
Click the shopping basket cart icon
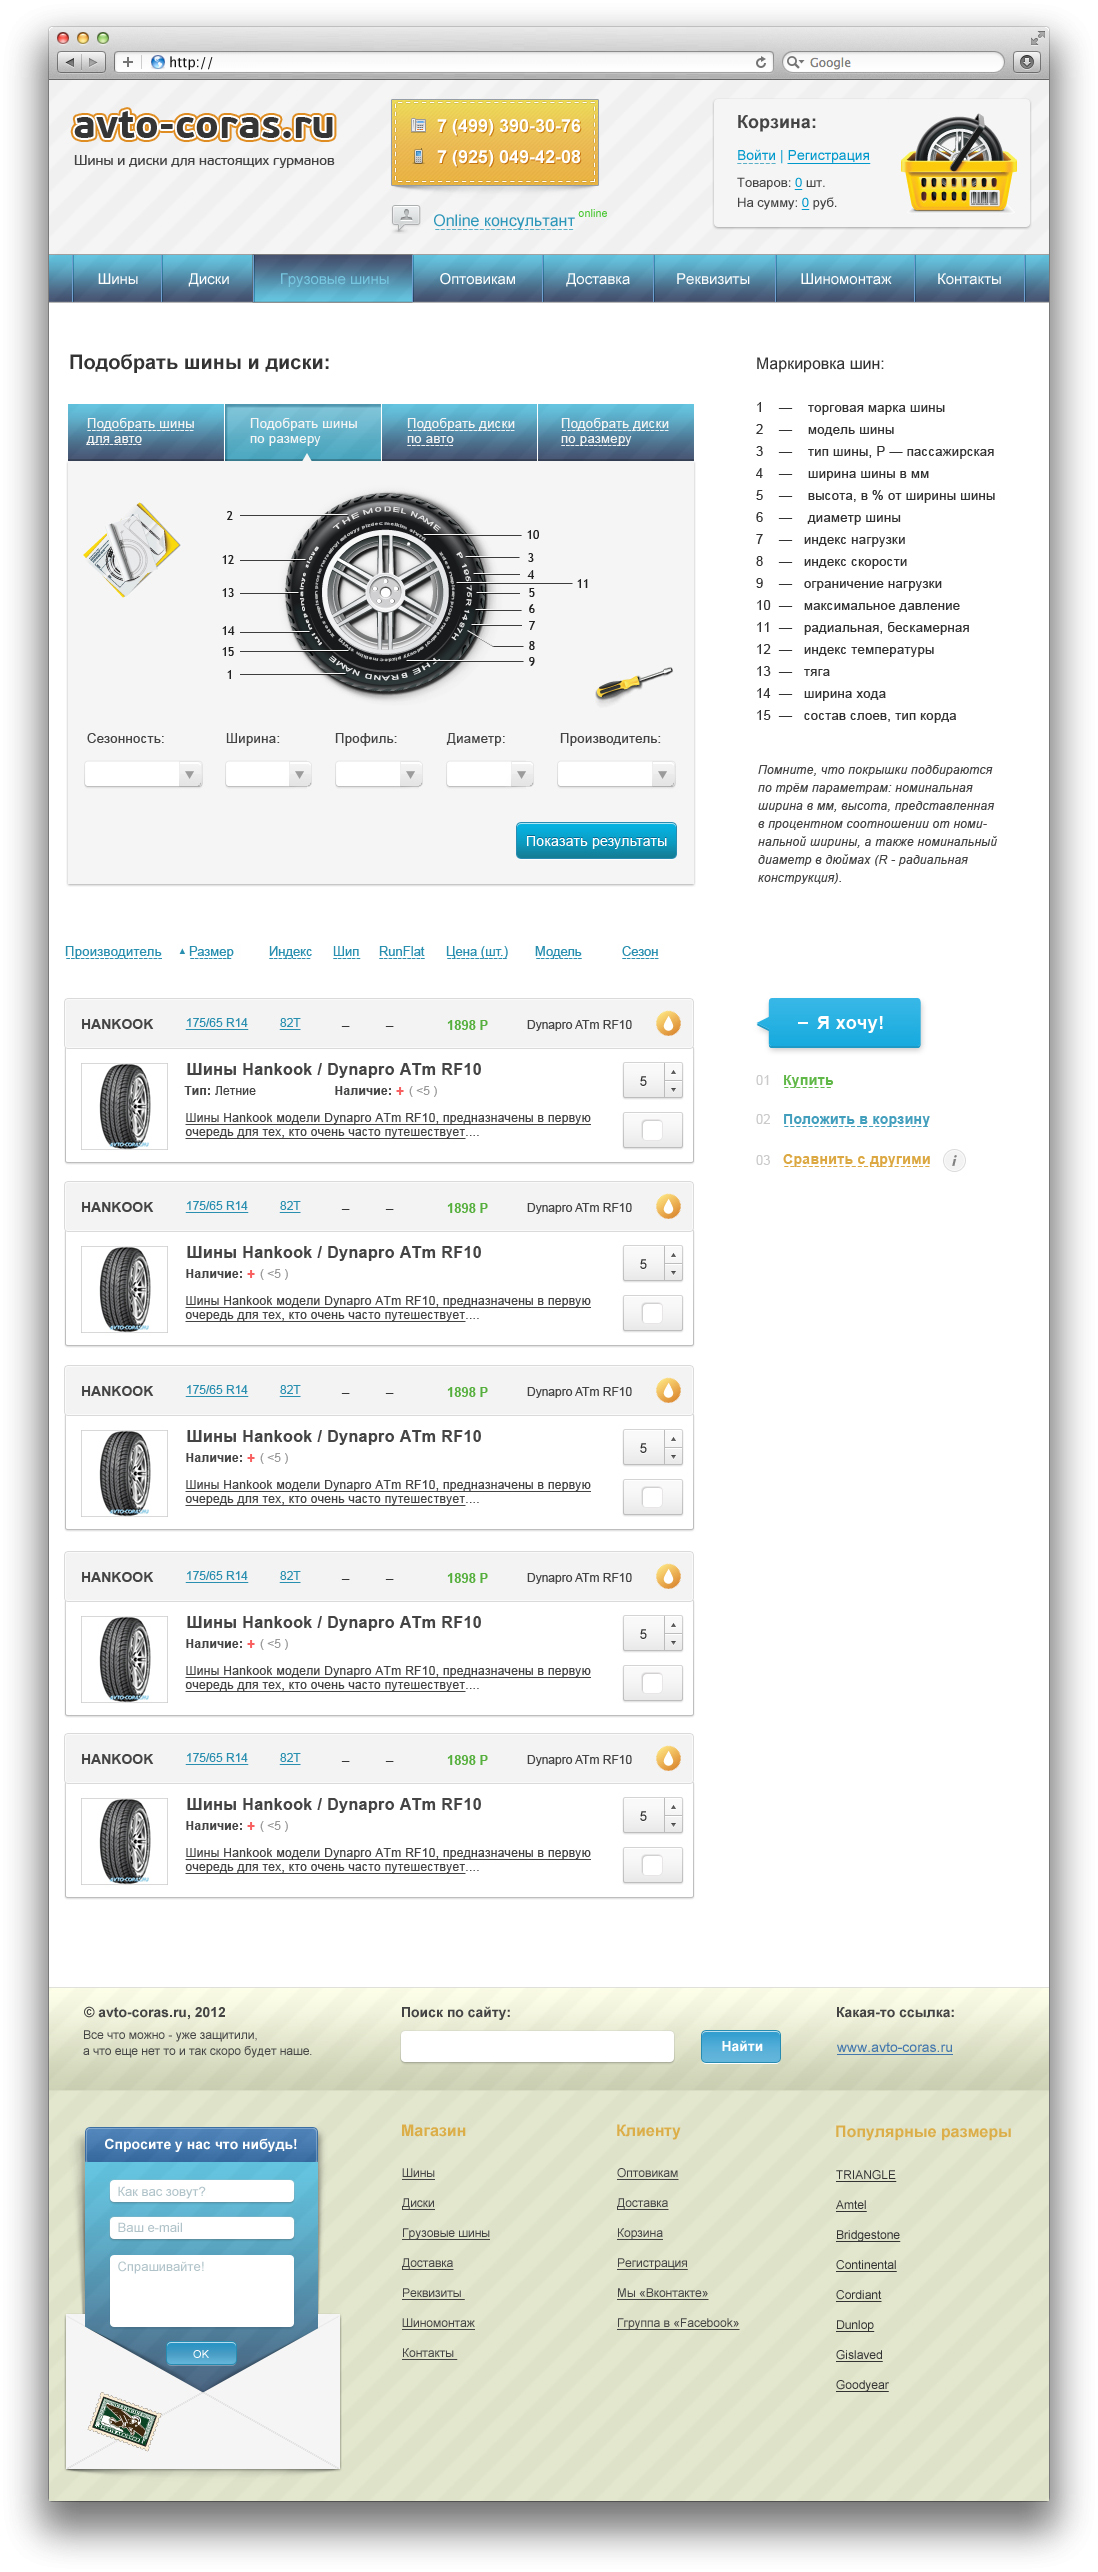tap(958, 165)
